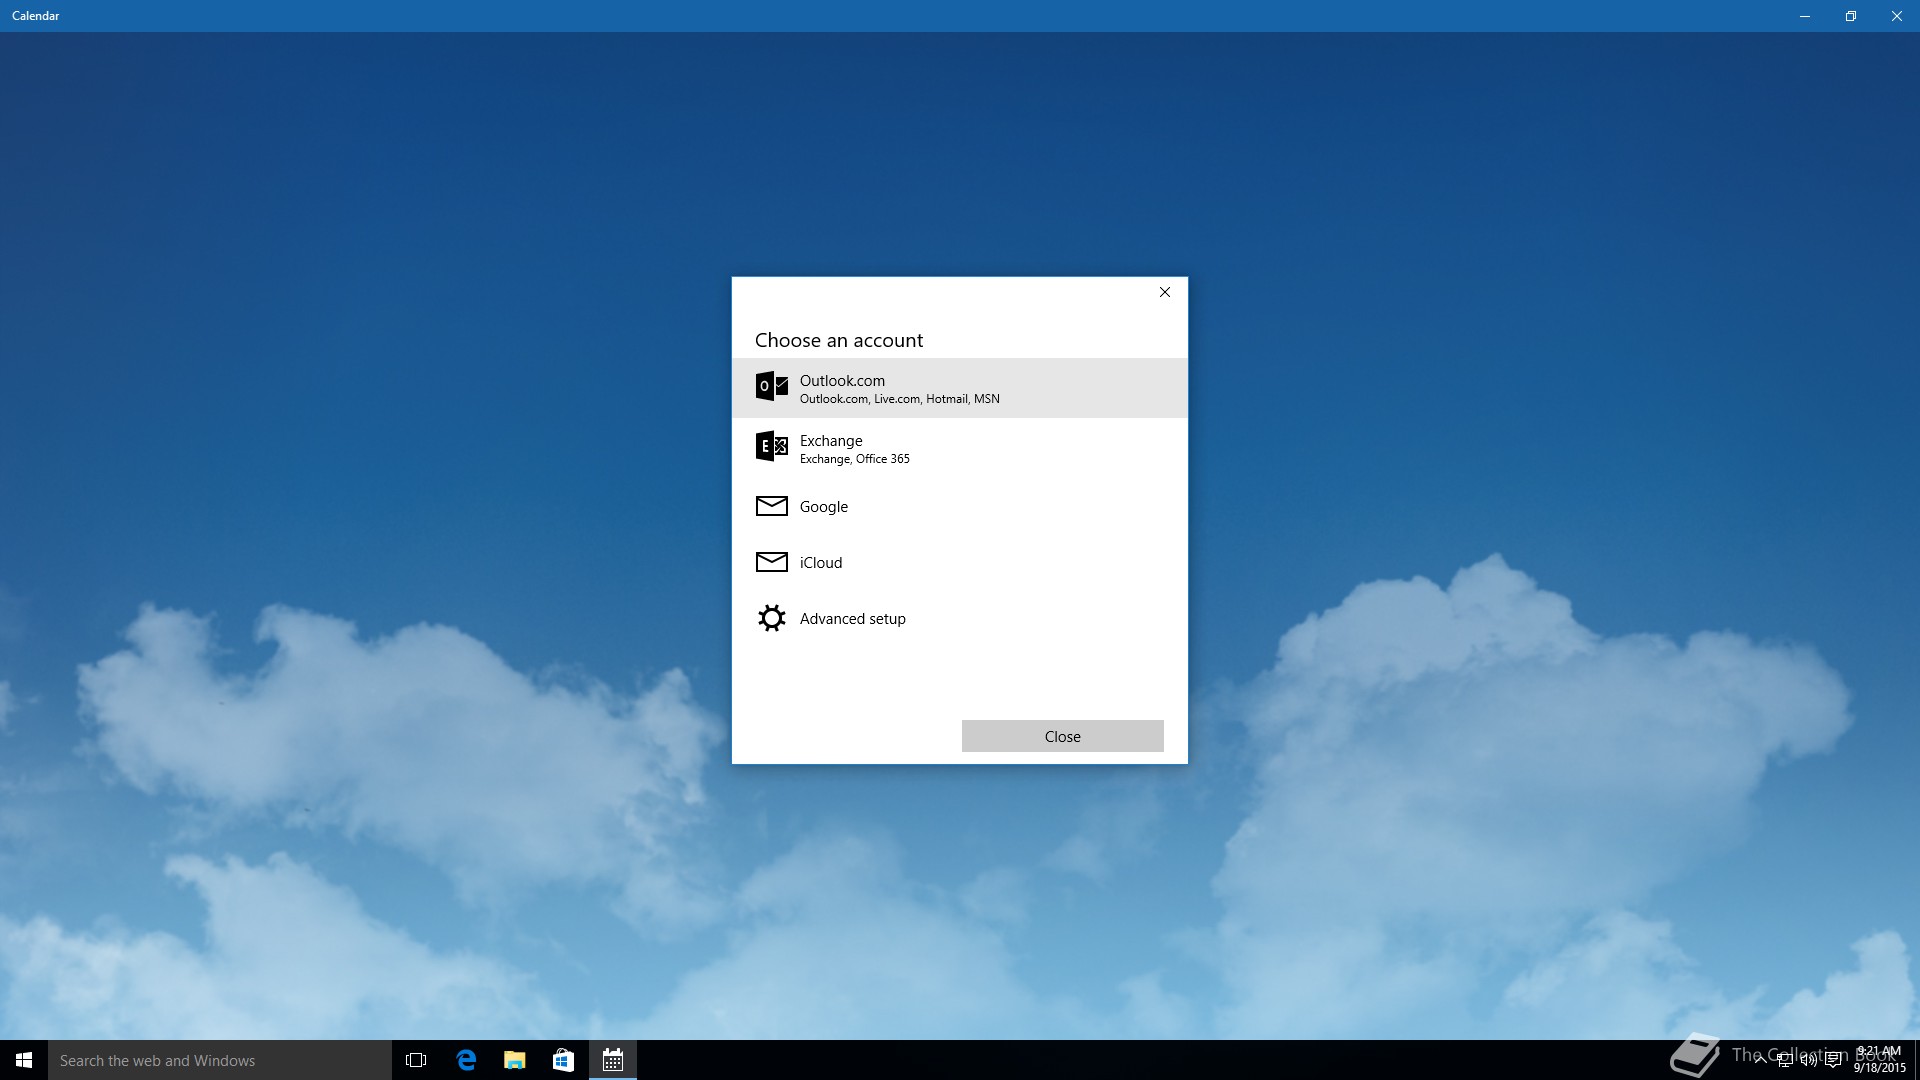Open Advanced setup with the gear icon
The height and width of the screenshot is (1080, 1920).
[x=959, y=618]
